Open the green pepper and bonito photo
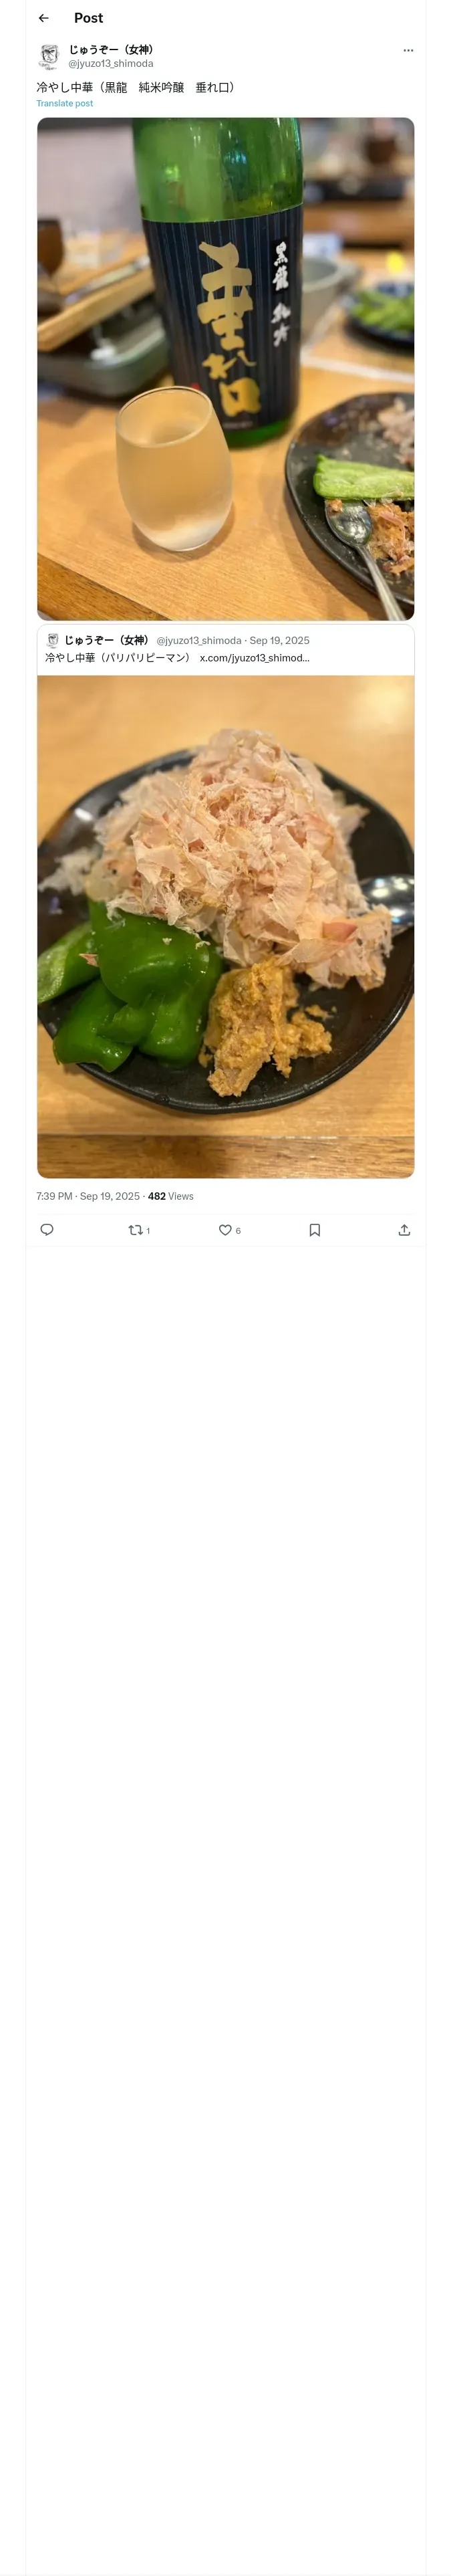 coord(225,926)
